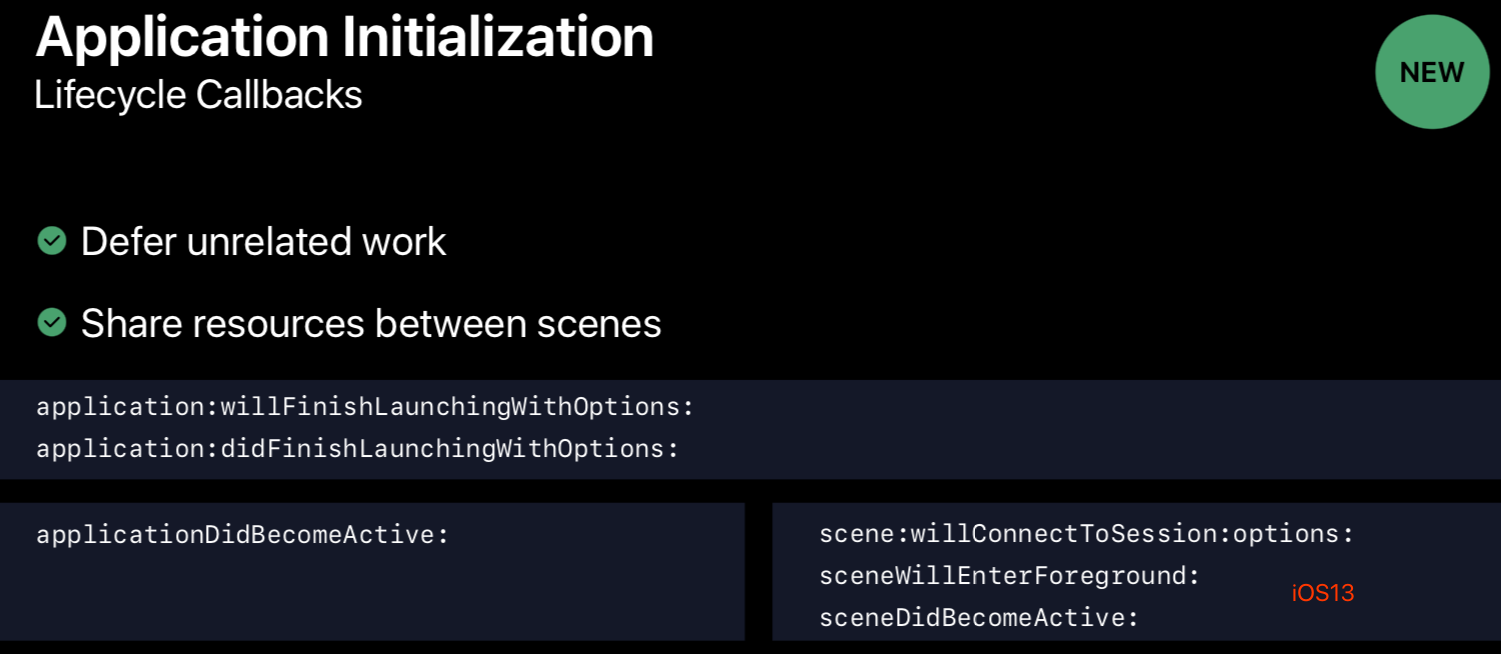
Task: Click sceneWillEnterForeground: code line
Action: pos(1010,576)
